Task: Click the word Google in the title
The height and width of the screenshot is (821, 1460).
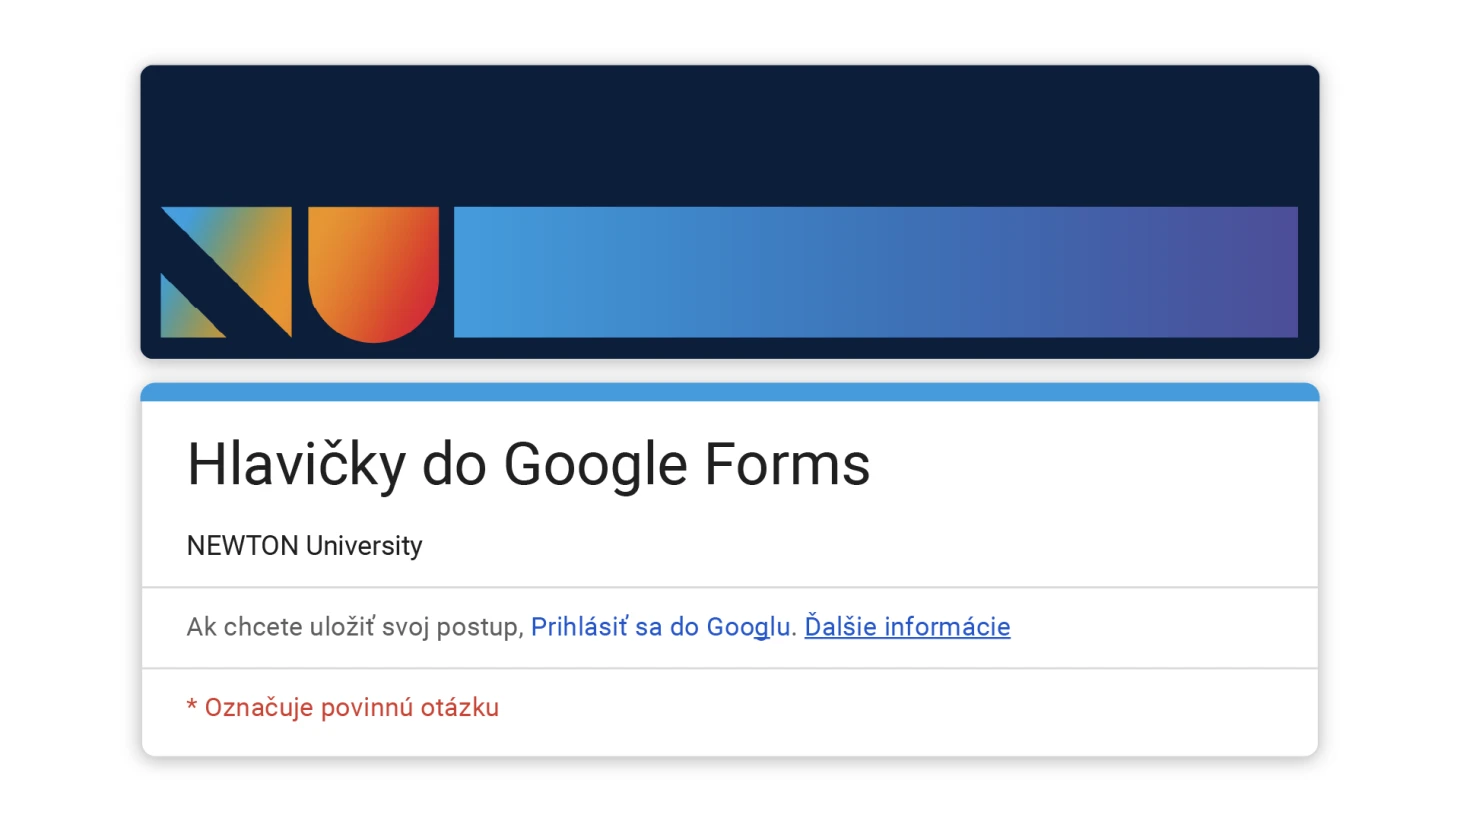Action: [596, 465]
